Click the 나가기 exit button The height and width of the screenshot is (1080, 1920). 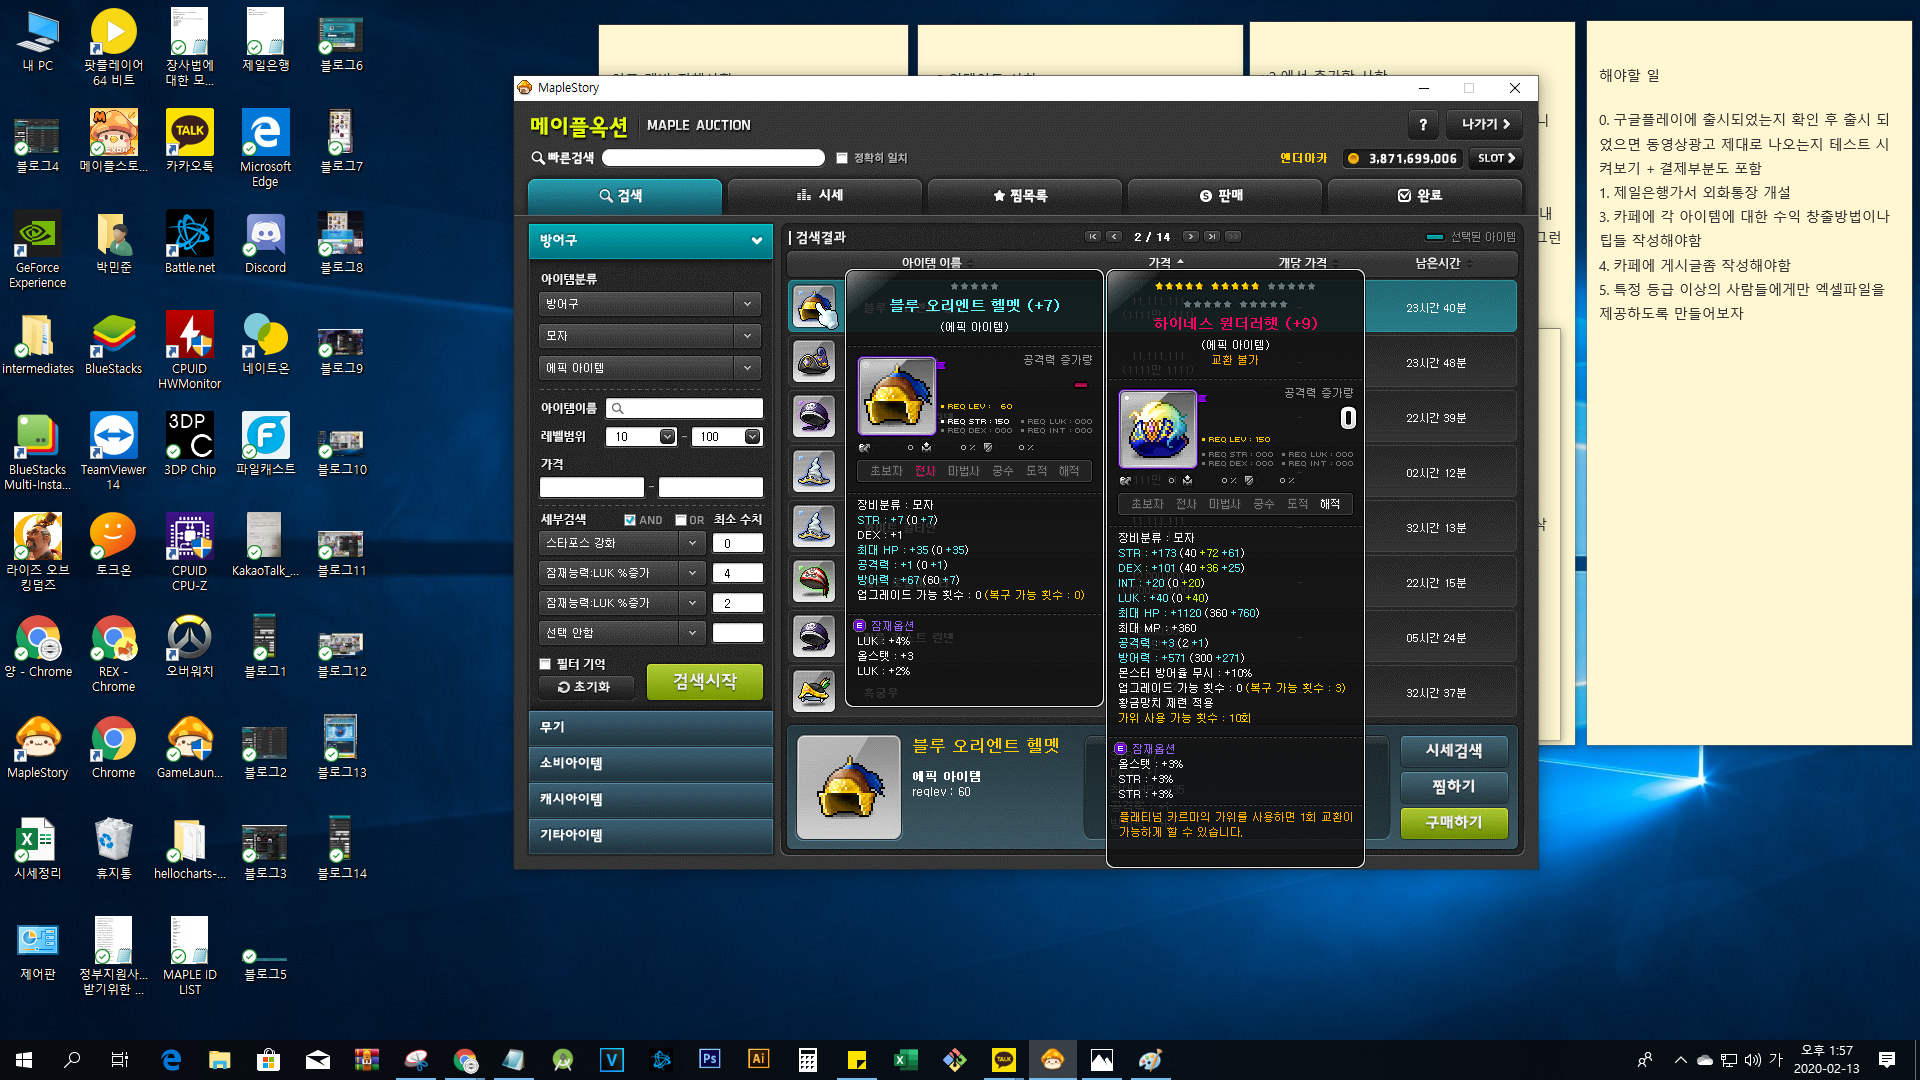pos(1486,125)
